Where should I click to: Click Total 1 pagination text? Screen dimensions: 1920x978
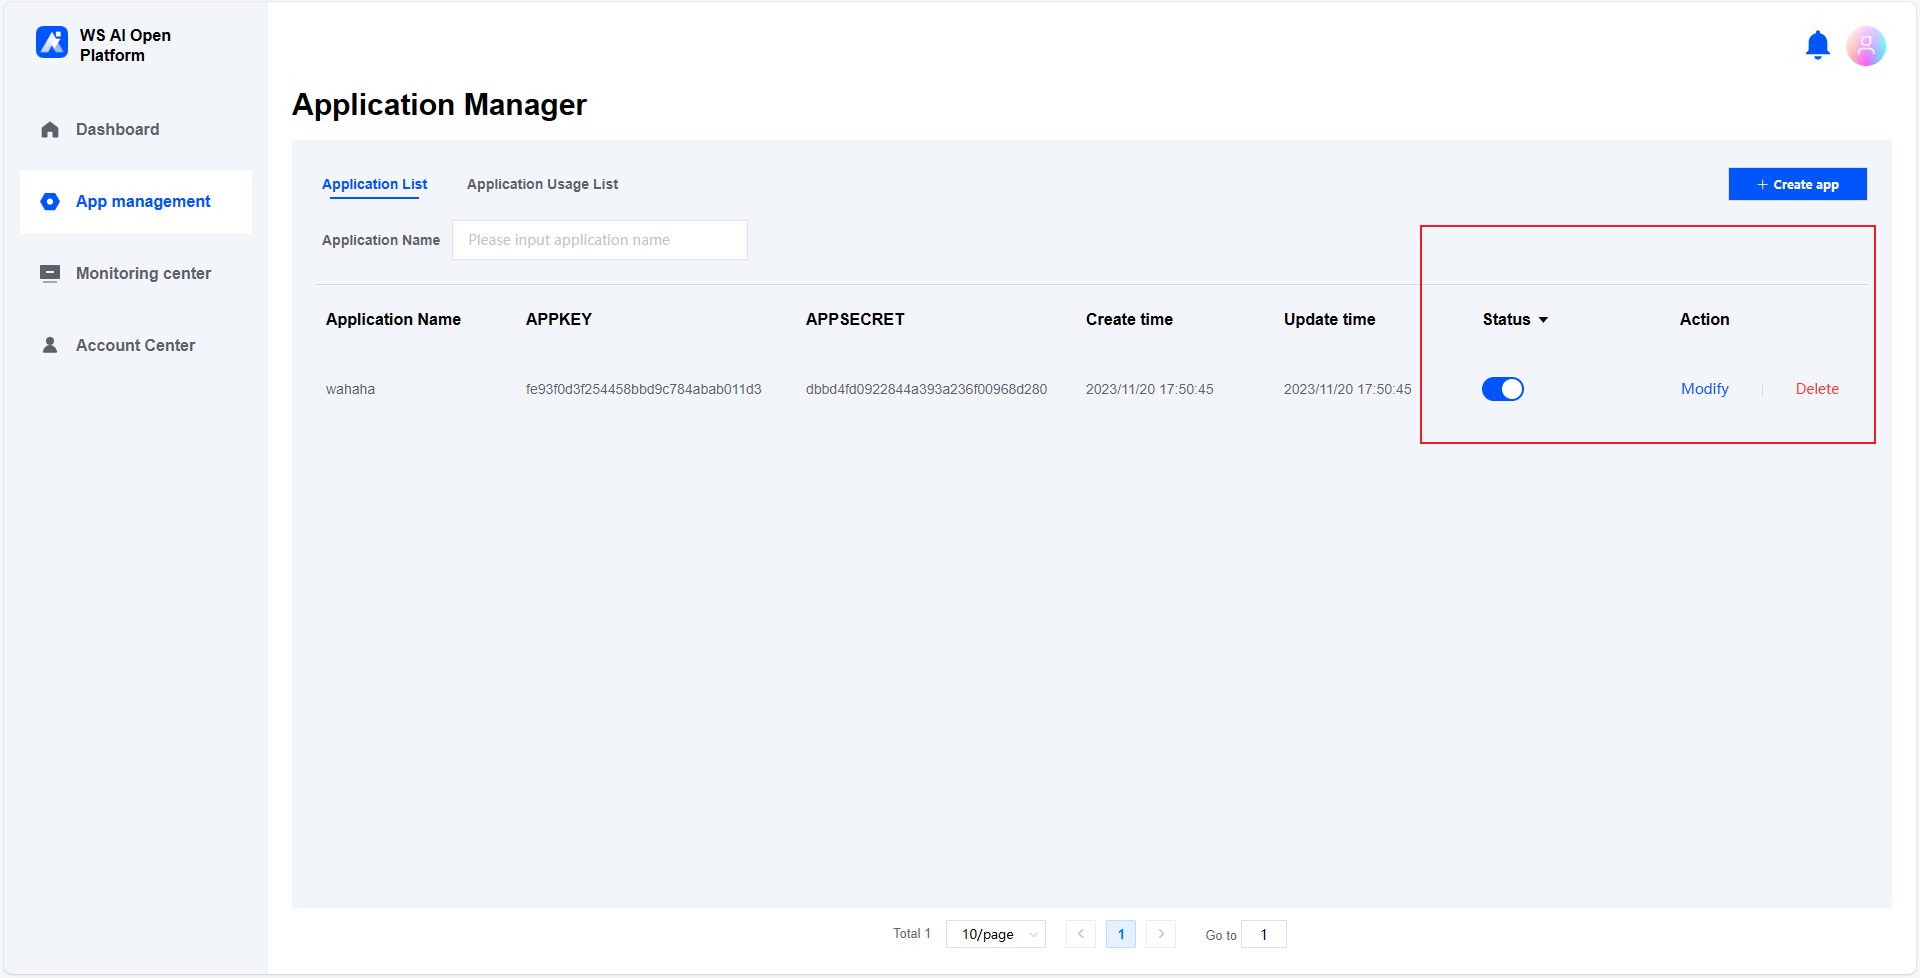[x=911, y=934]
